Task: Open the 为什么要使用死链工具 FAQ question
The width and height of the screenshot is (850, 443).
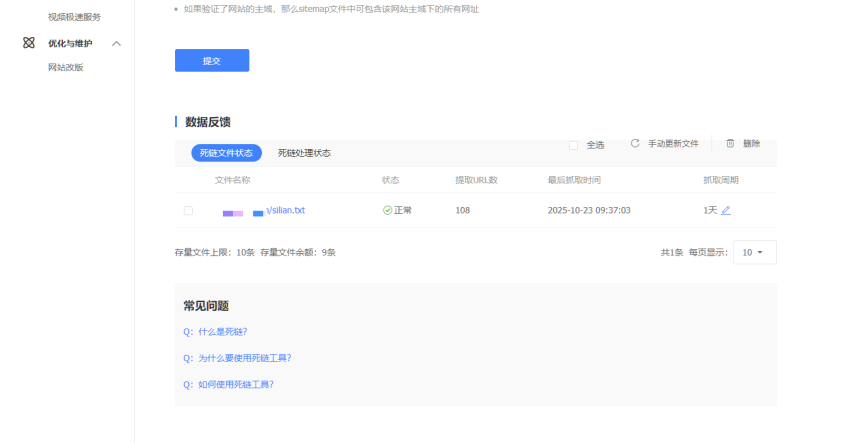Action: click(237, 358)
